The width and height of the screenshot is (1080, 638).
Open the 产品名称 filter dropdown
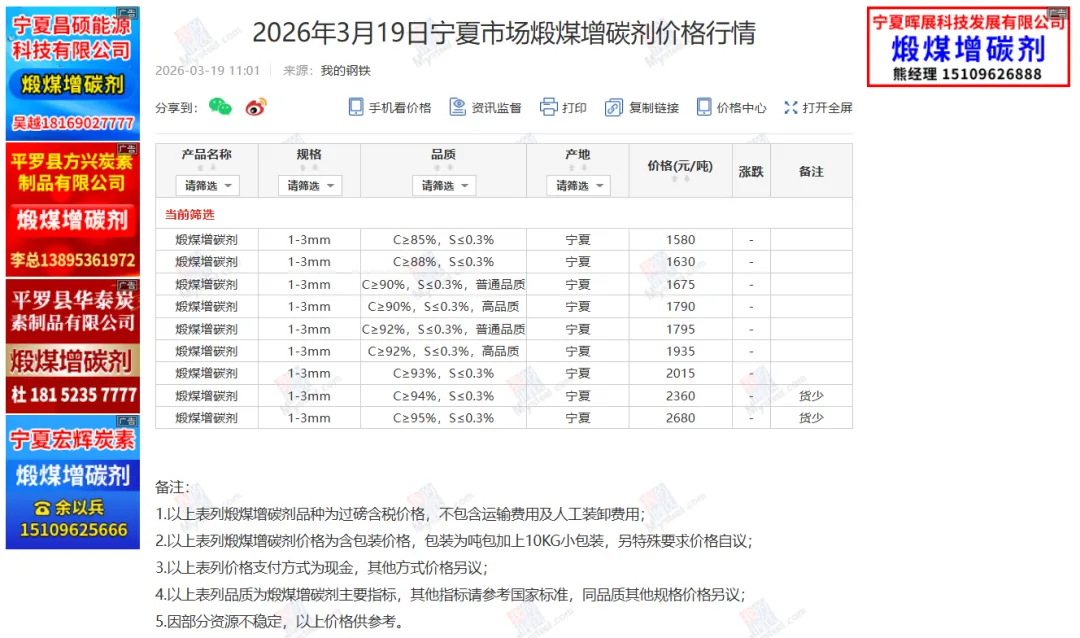[209, 185]
